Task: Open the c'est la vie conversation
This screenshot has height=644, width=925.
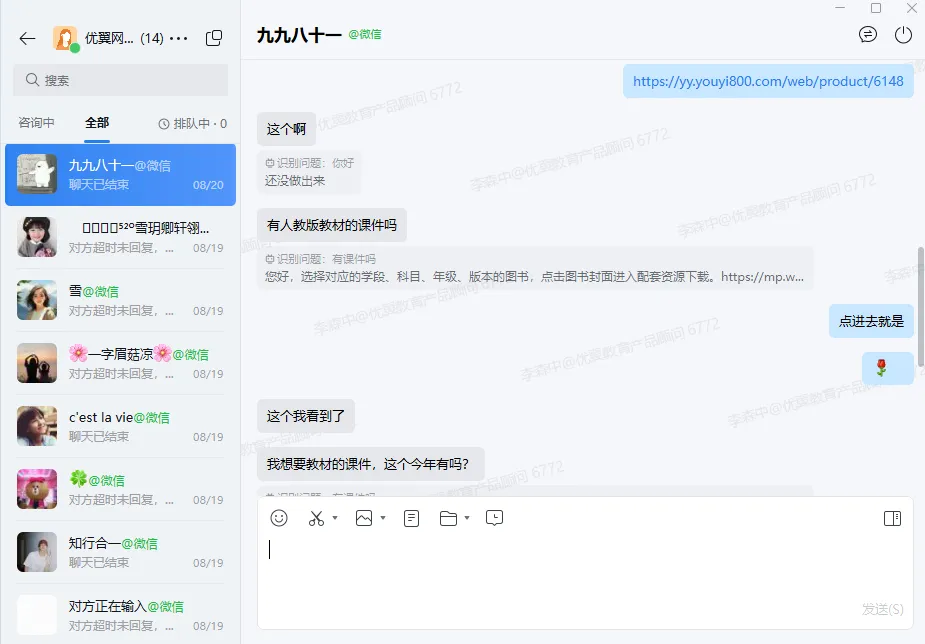Action: tap(120, 427)
